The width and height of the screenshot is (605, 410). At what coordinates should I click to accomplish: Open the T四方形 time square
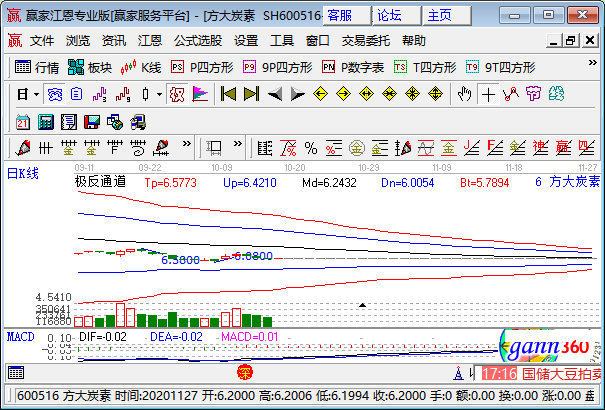425,67
